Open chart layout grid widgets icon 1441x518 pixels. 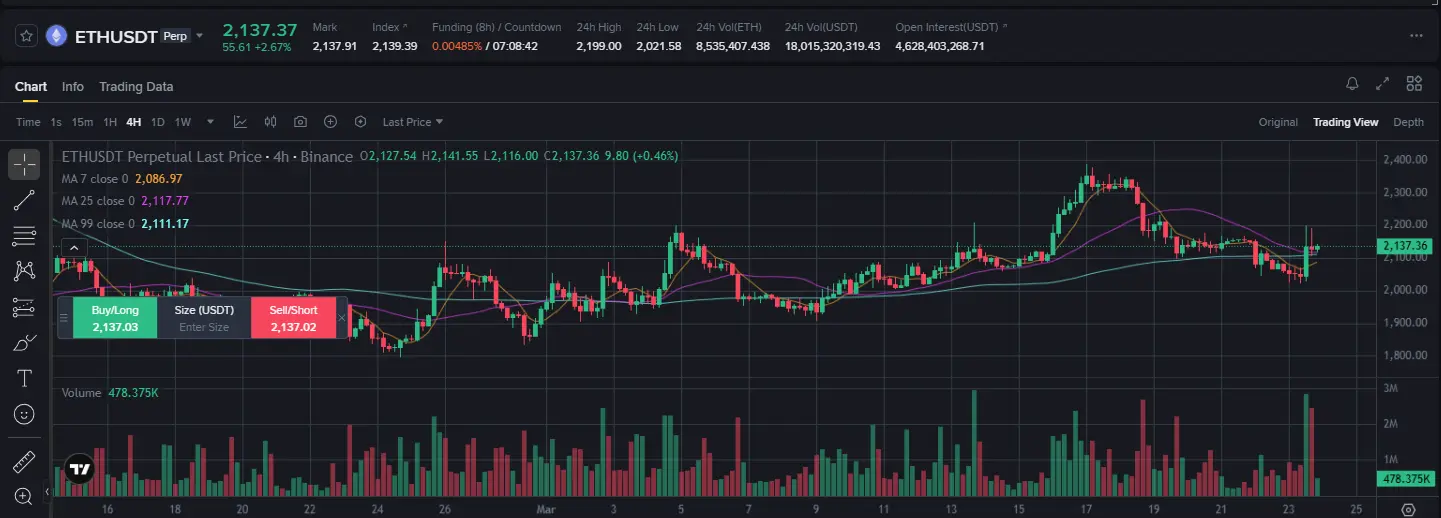click(1414, 84)
